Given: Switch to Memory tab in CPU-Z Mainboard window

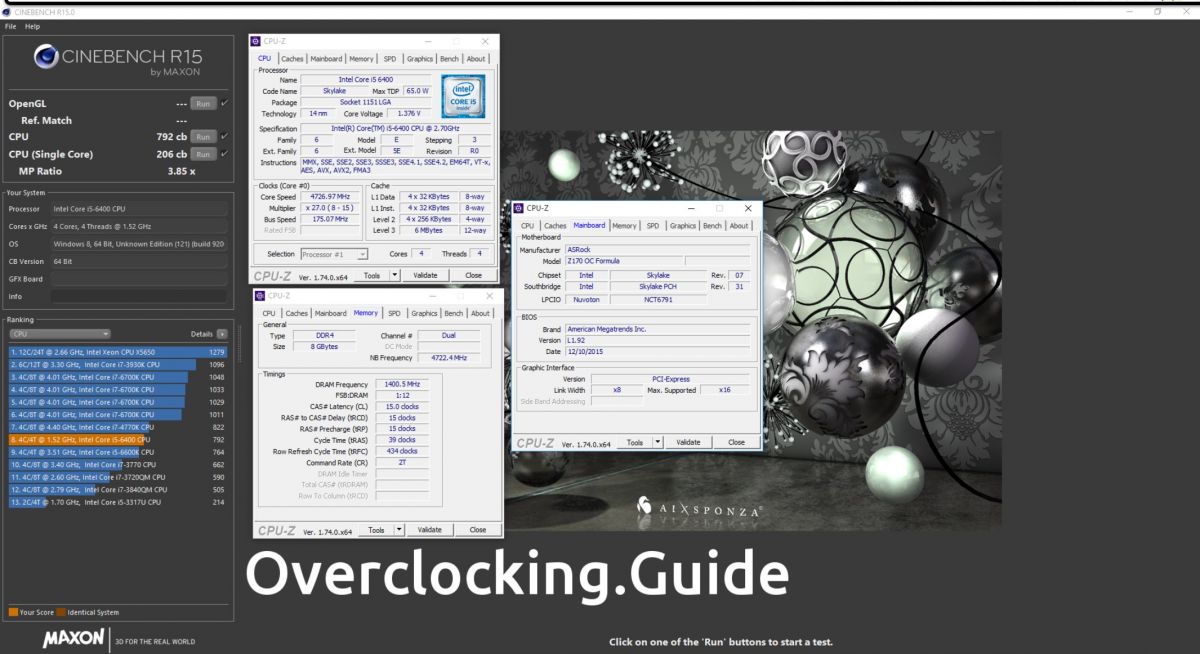Looking at the screenshot, I should click(625, 226).
